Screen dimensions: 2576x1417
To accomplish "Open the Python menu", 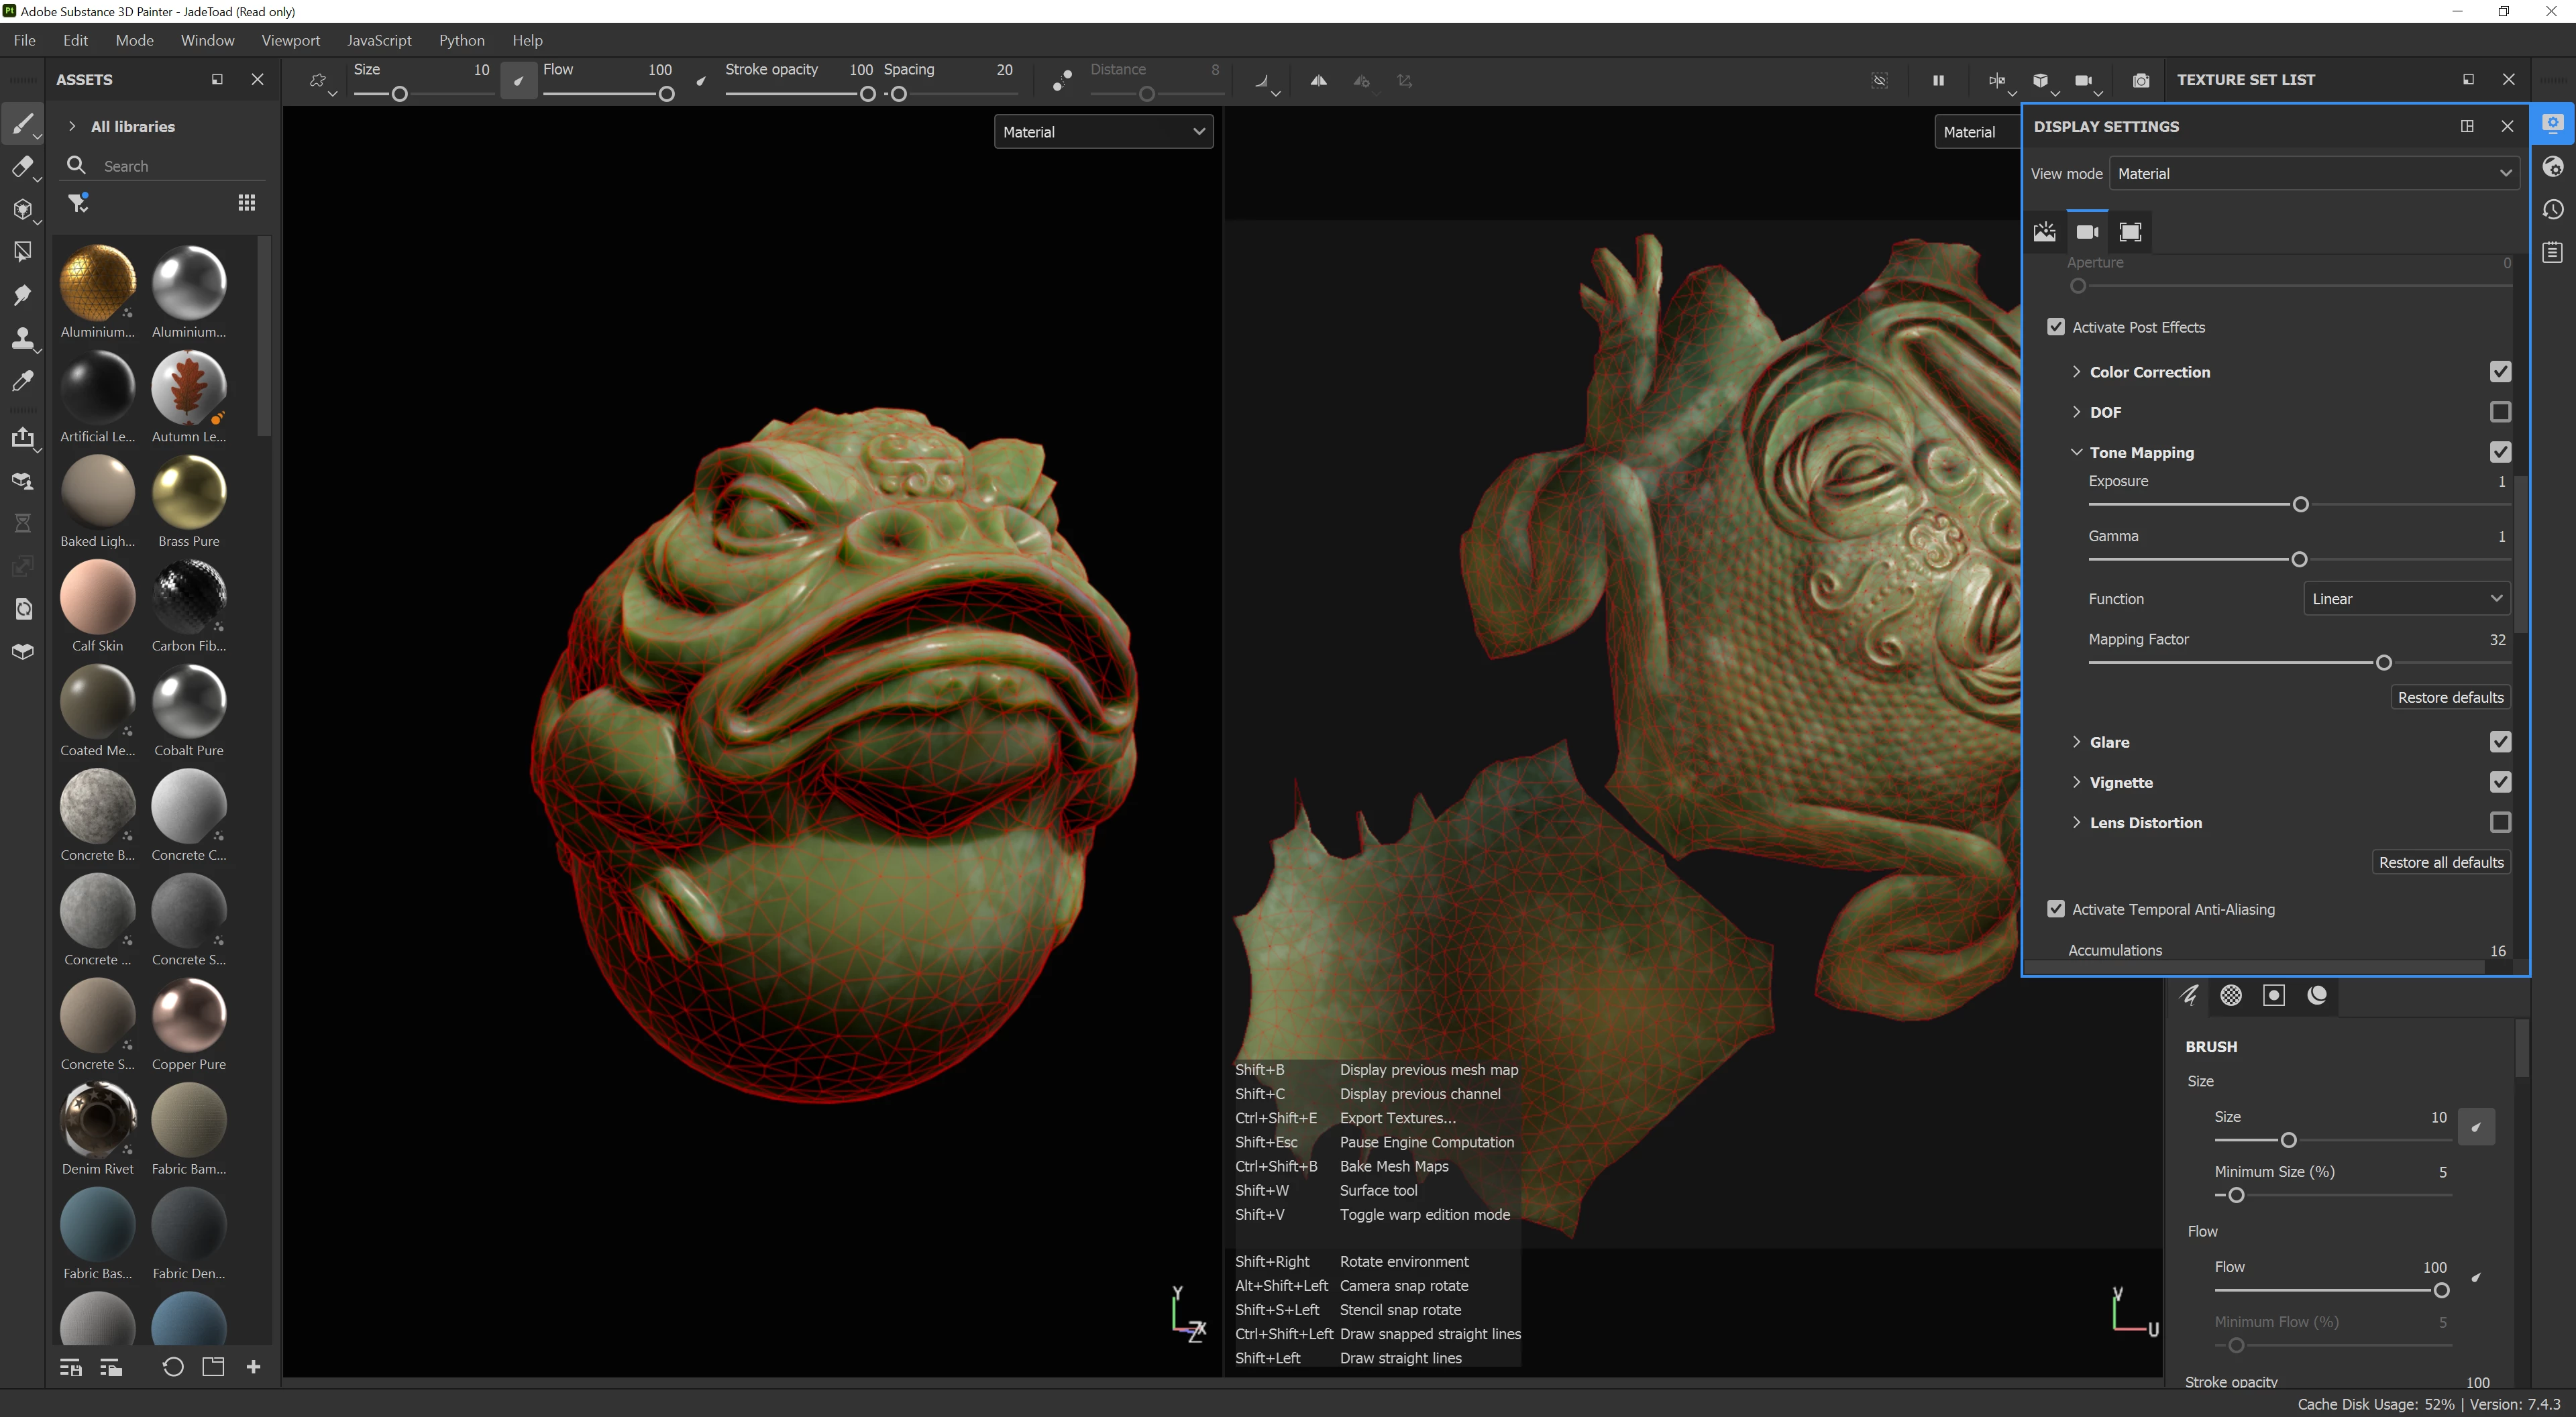I will (461, 40).
